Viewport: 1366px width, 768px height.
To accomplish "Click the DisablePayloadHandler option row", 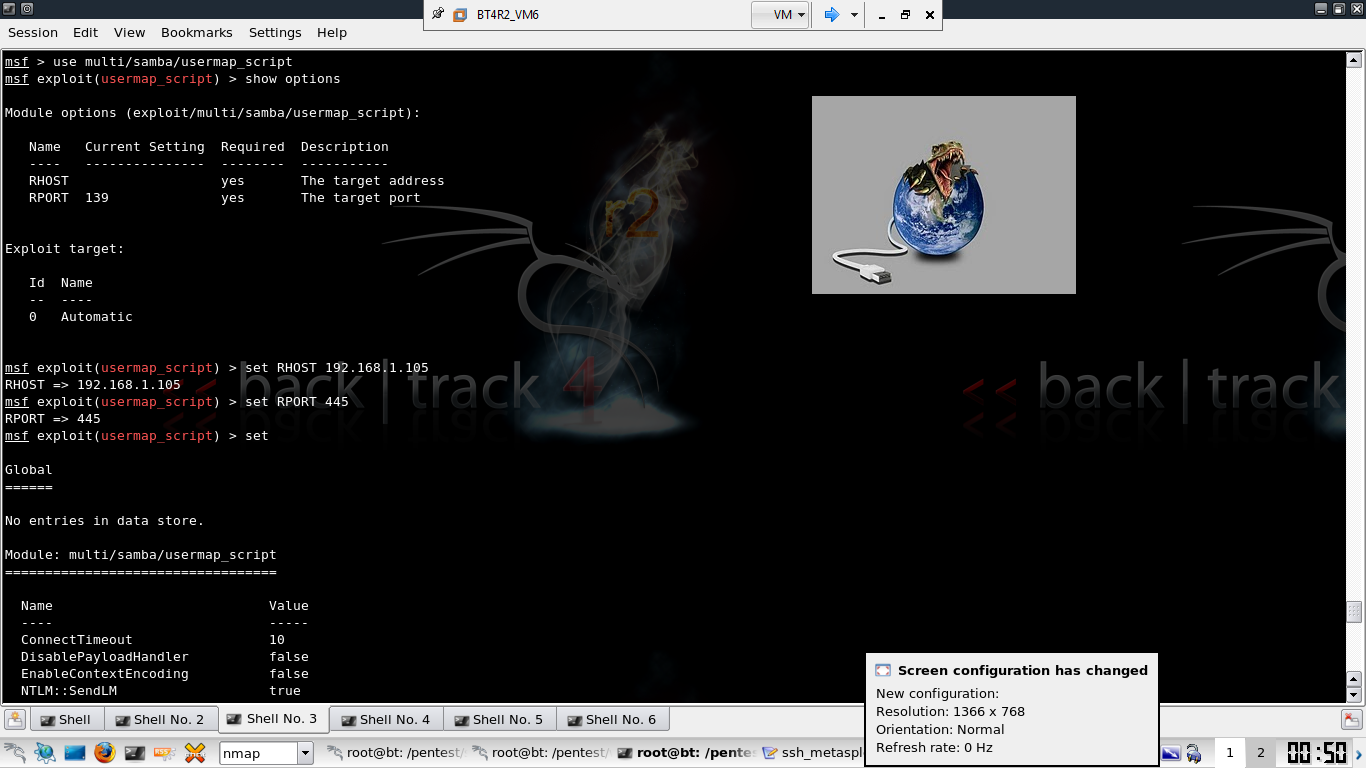I will 165,656.
